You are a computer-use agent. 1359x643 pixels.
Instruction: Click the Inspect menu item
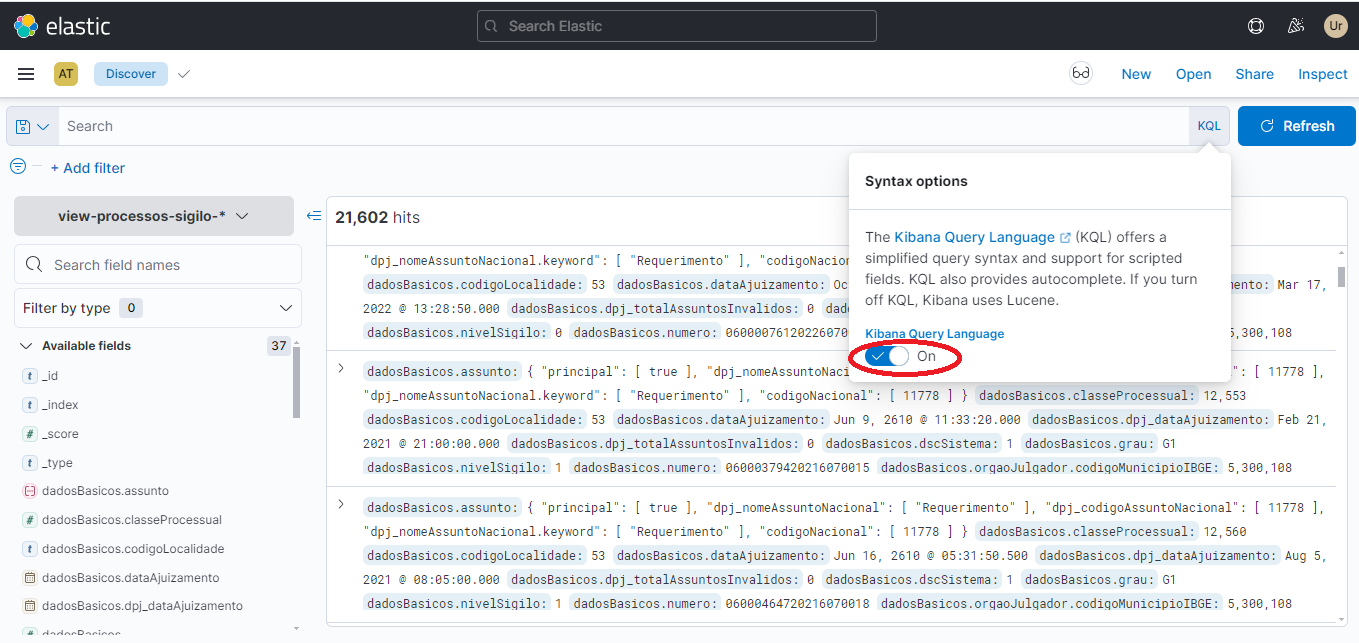[x=1322, y=74]
